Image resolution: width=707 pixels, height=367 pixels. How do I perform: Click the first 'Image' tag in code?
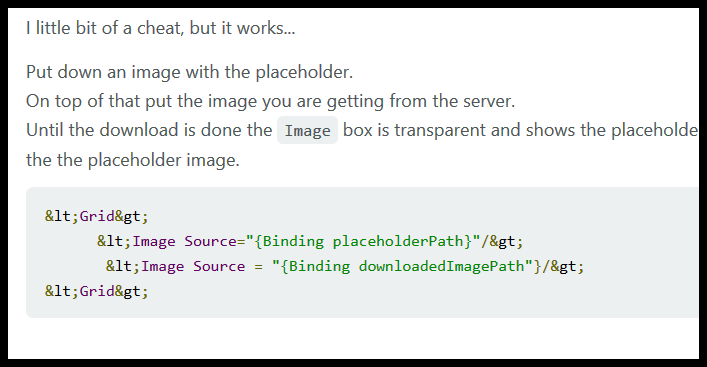(154, 241)
